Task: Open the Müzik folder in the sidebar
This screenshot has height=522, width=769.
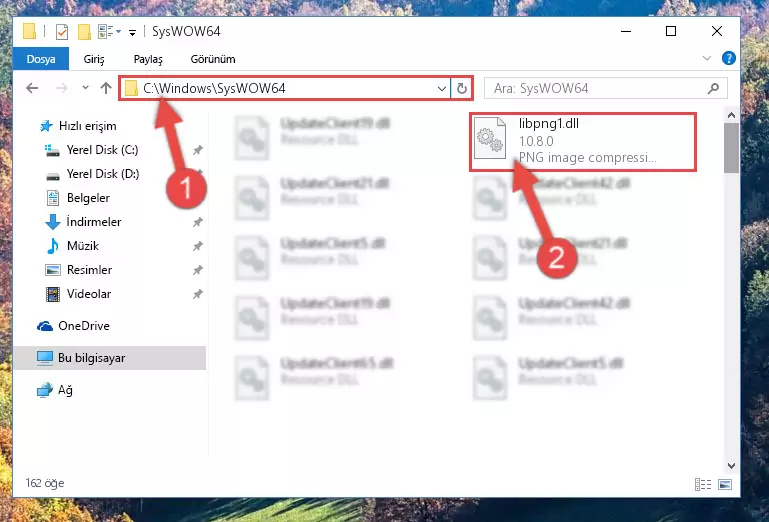Action: point(72,246)
